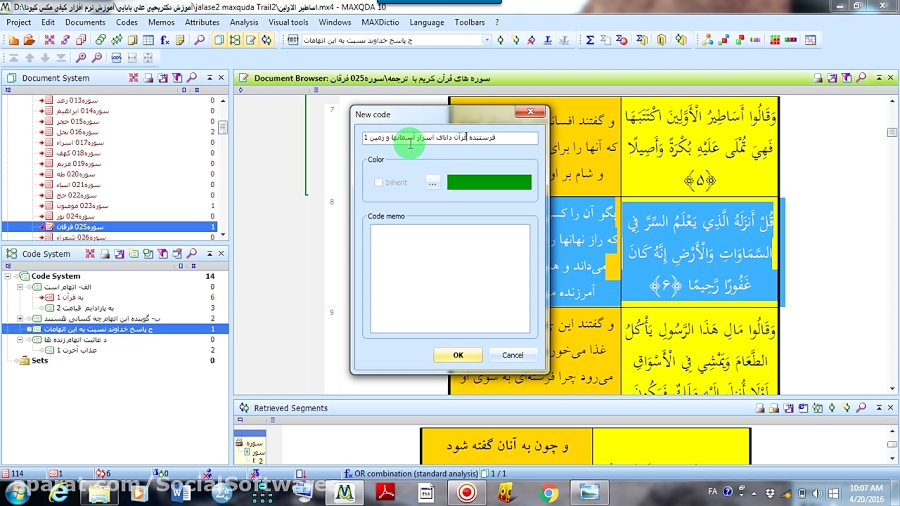Click the fx Logical activation toolbar icon
This screenshot has height=506, width=900.
coord(165,40)
